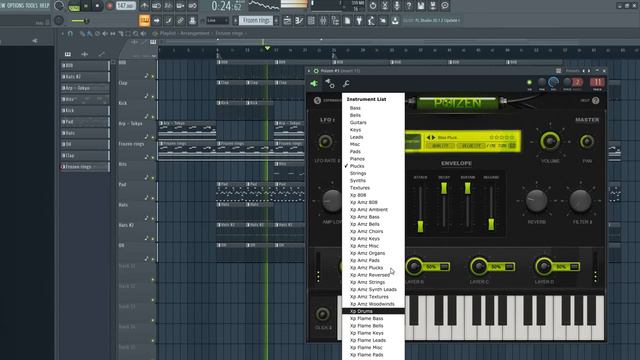Click the Reverb knob
The image size is (640, 360).
(x=537, y=200)
